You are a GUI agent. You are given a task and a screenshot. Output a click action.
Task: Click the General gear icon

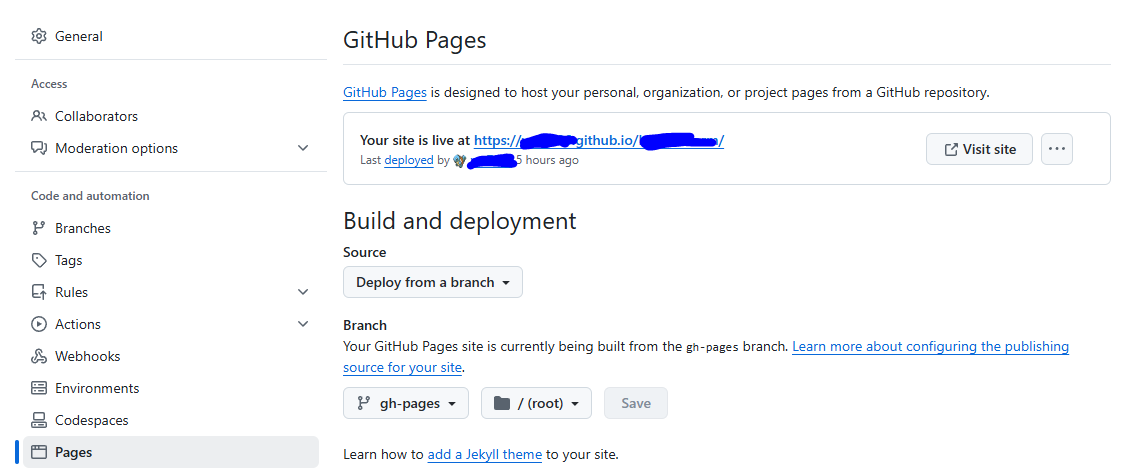[39, 36]
